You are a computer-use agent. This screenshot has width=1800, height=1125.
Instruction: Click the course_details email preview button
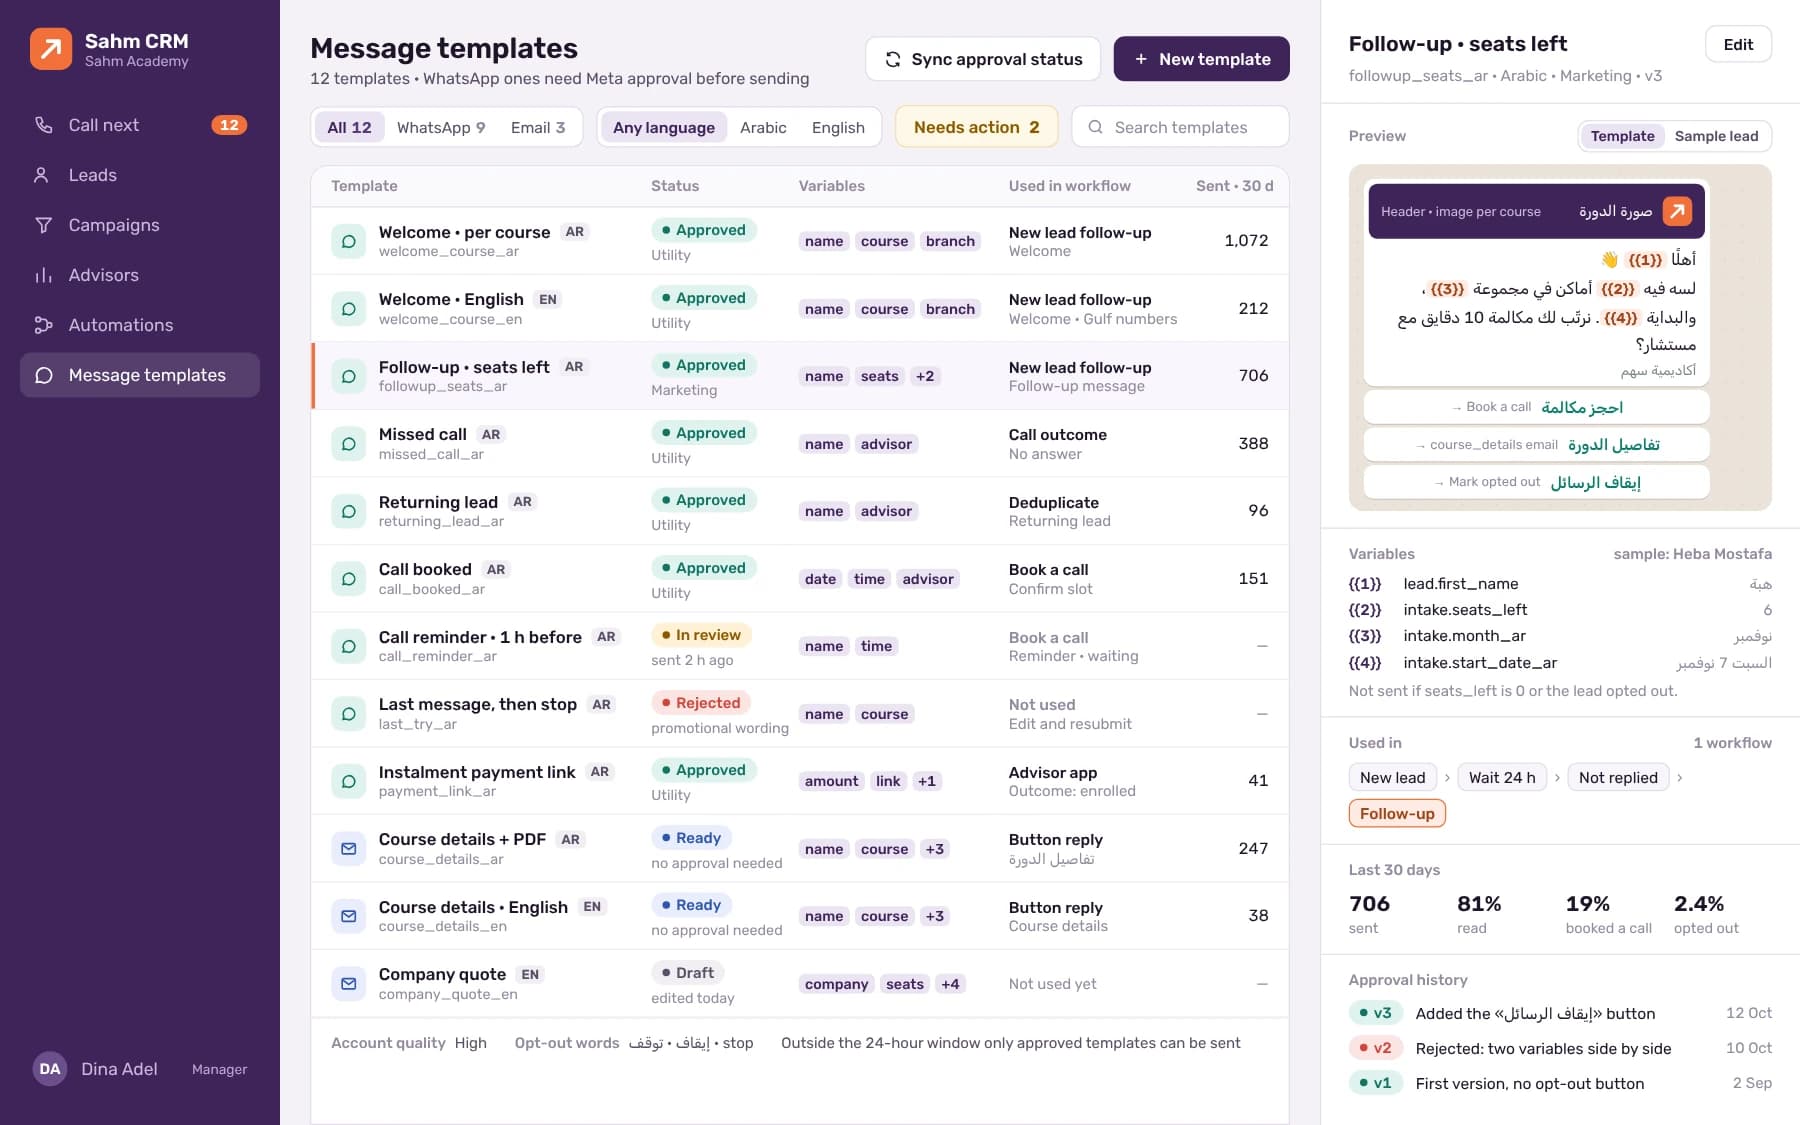(x=1536, y=445)
